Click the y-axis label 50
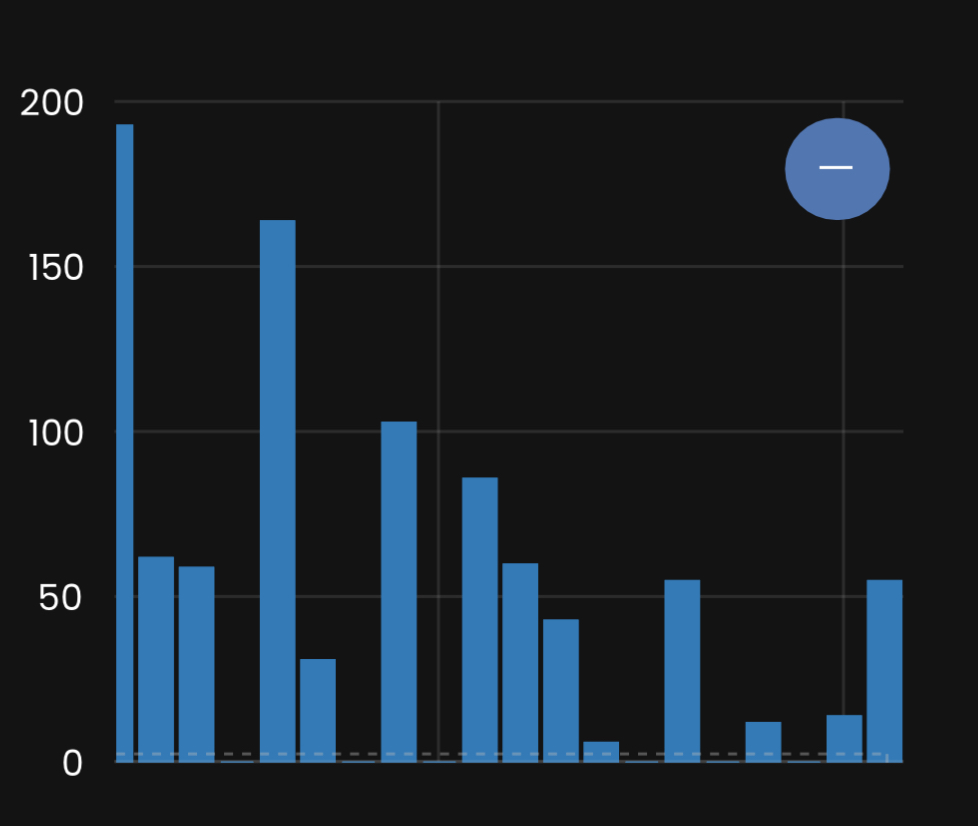This screenshot has height=826, width=978. [60, 598]
